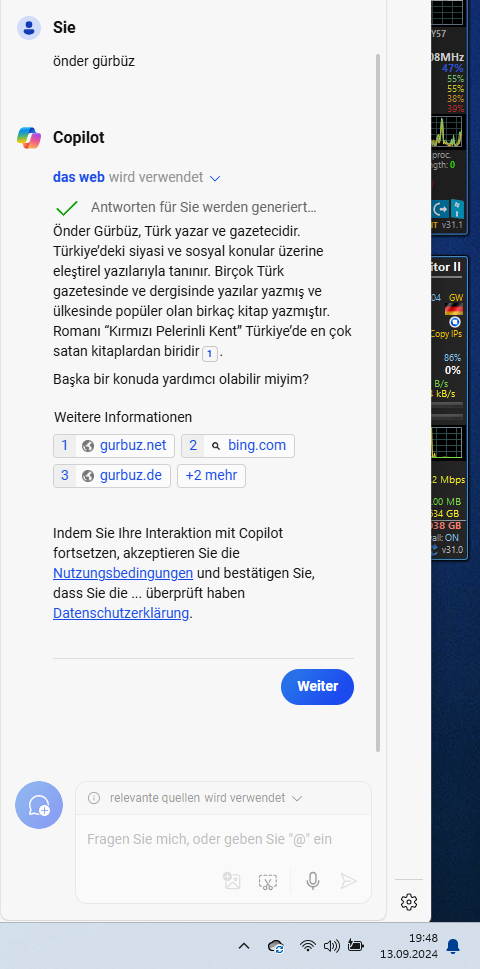The width and height of the screenshot is (480, 969).
Task: Click the send message arrow icon
Action: [x=348, y=881]
